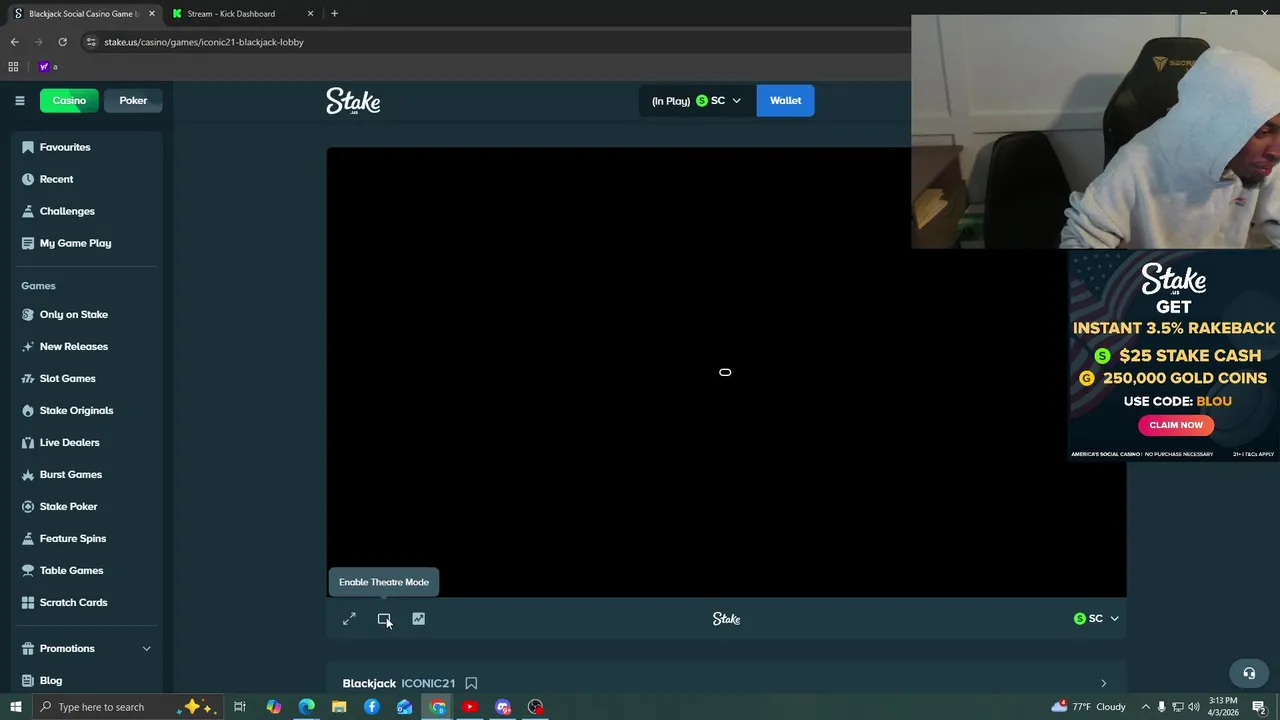Open Facebook app from the taskbar
Viewport: 1280px width, 720px height.
click(x=372, y=707)
